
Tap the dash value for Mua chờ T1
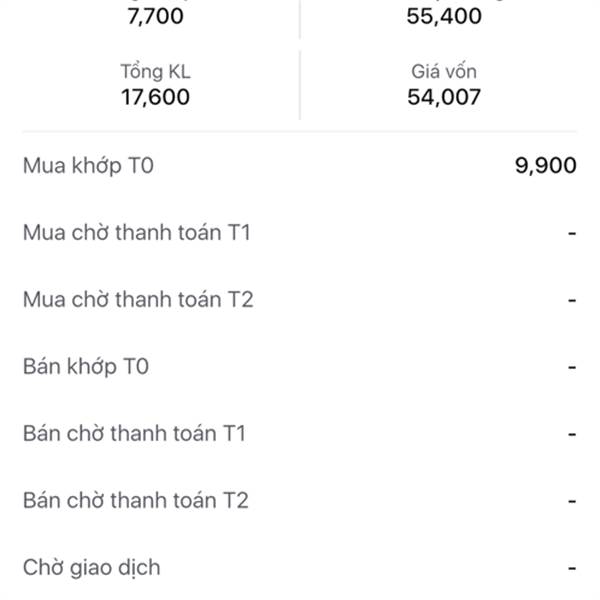[572, 233]
